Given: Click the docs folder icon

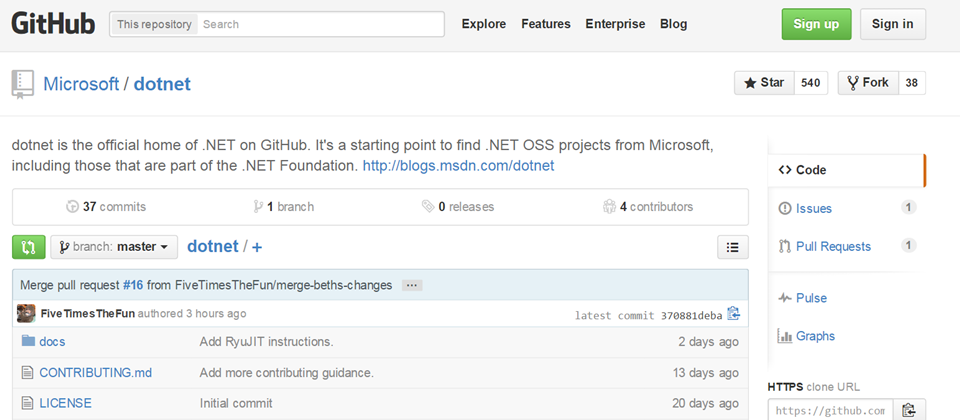Looking at the screenshot, I should coord(28,342).
